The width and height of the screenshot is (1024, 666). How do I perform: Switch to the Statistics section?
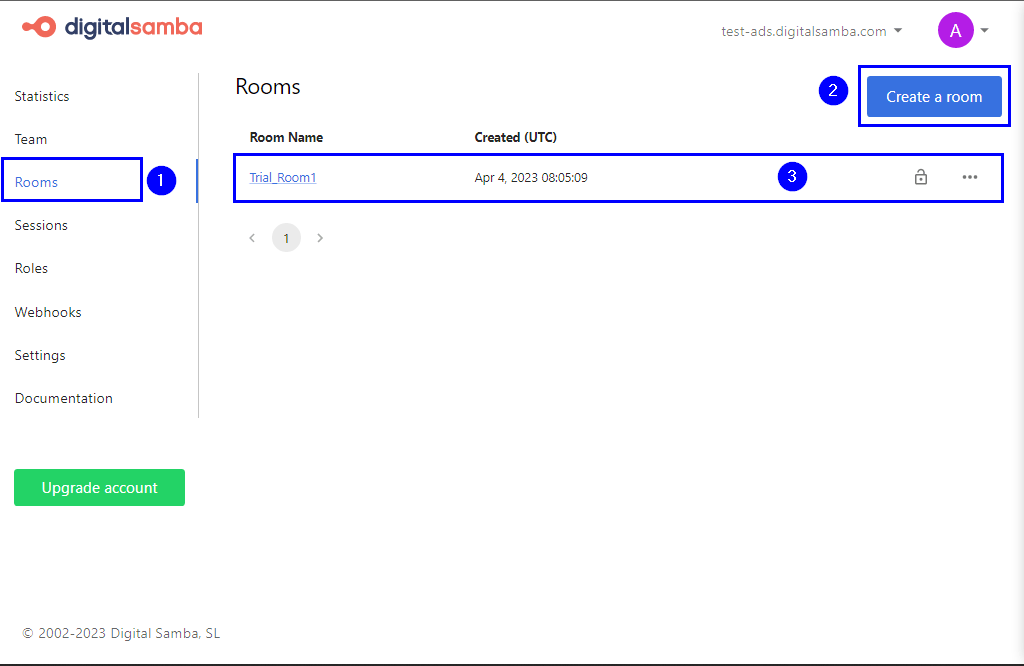(x=42, y=96)
